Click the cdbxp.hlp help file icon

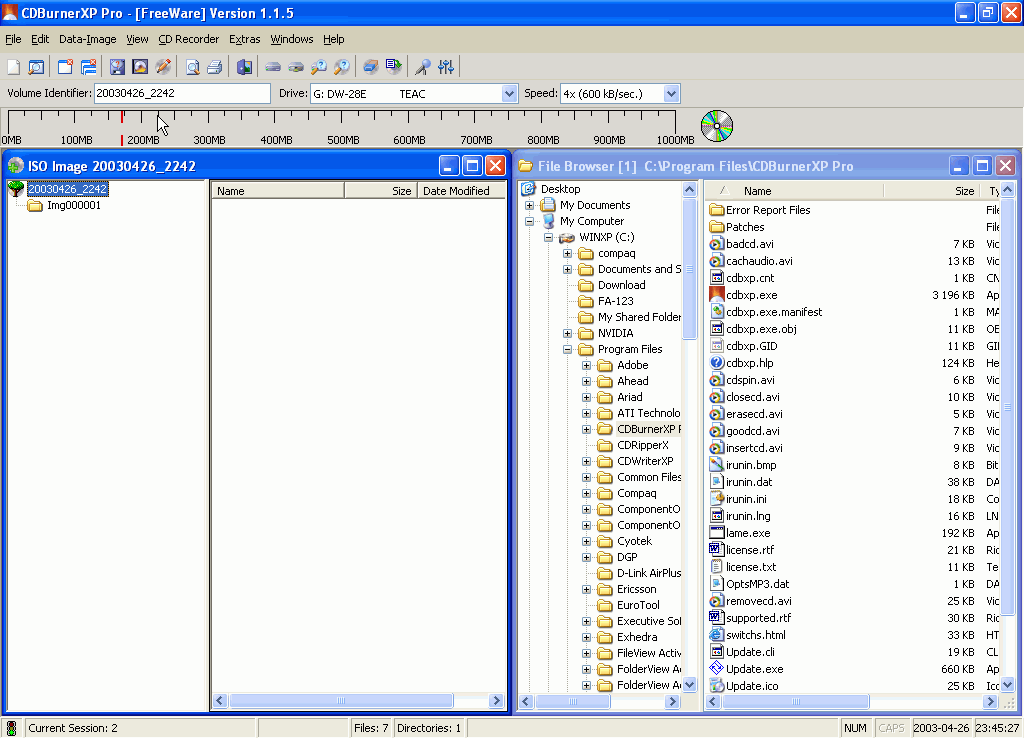[716, 362]
